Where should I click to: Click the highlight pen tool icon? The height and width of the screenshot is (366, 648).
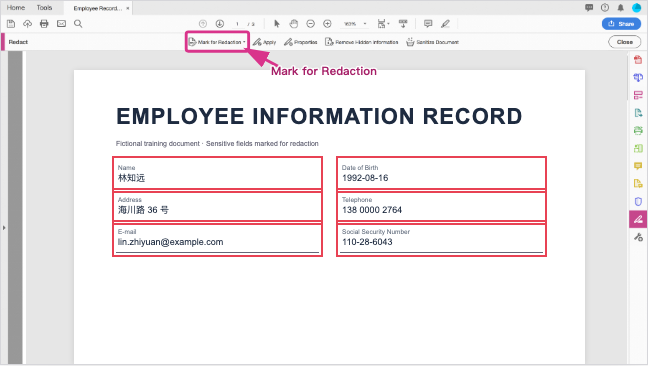445,24
